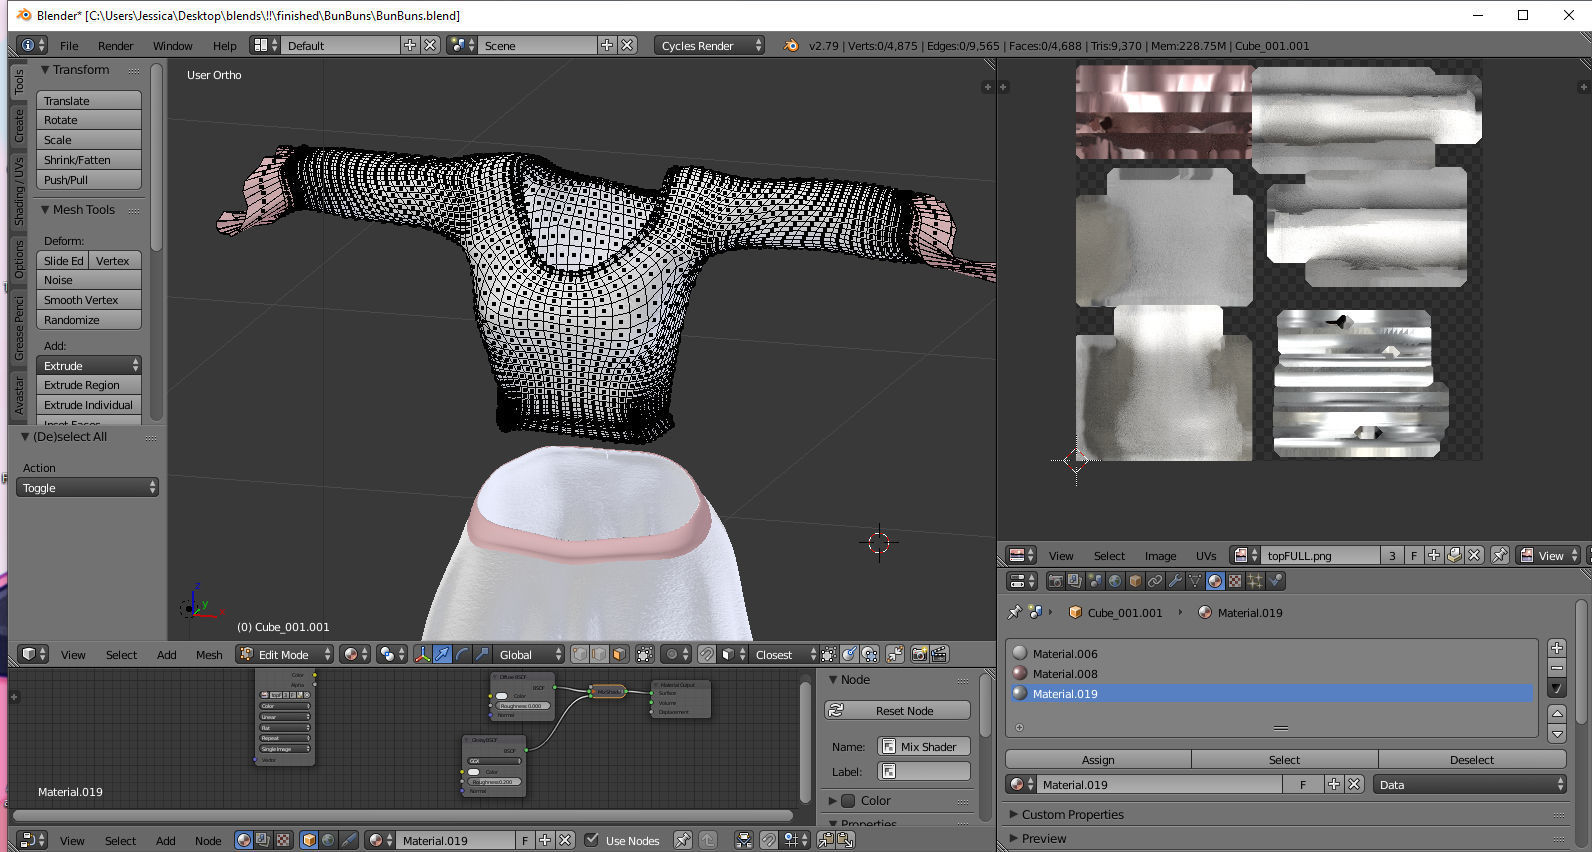The width and height of the screenshot is (1592, 852).
Task: Toggle node editor snap magnet icon
Action: 768,840
